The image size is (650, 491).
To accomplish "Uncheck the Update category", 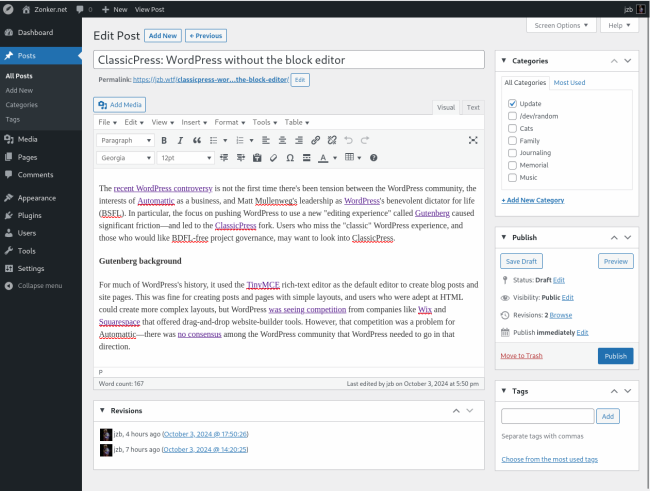I will (512, 103).
